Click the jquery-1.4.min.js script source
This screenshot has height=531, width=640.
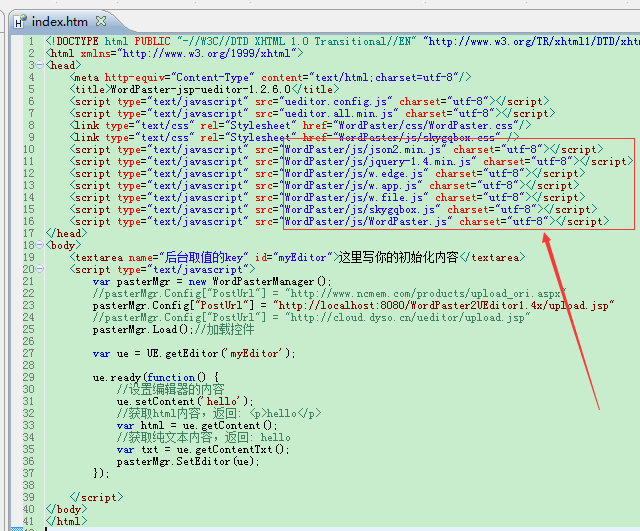click(378, 161)
